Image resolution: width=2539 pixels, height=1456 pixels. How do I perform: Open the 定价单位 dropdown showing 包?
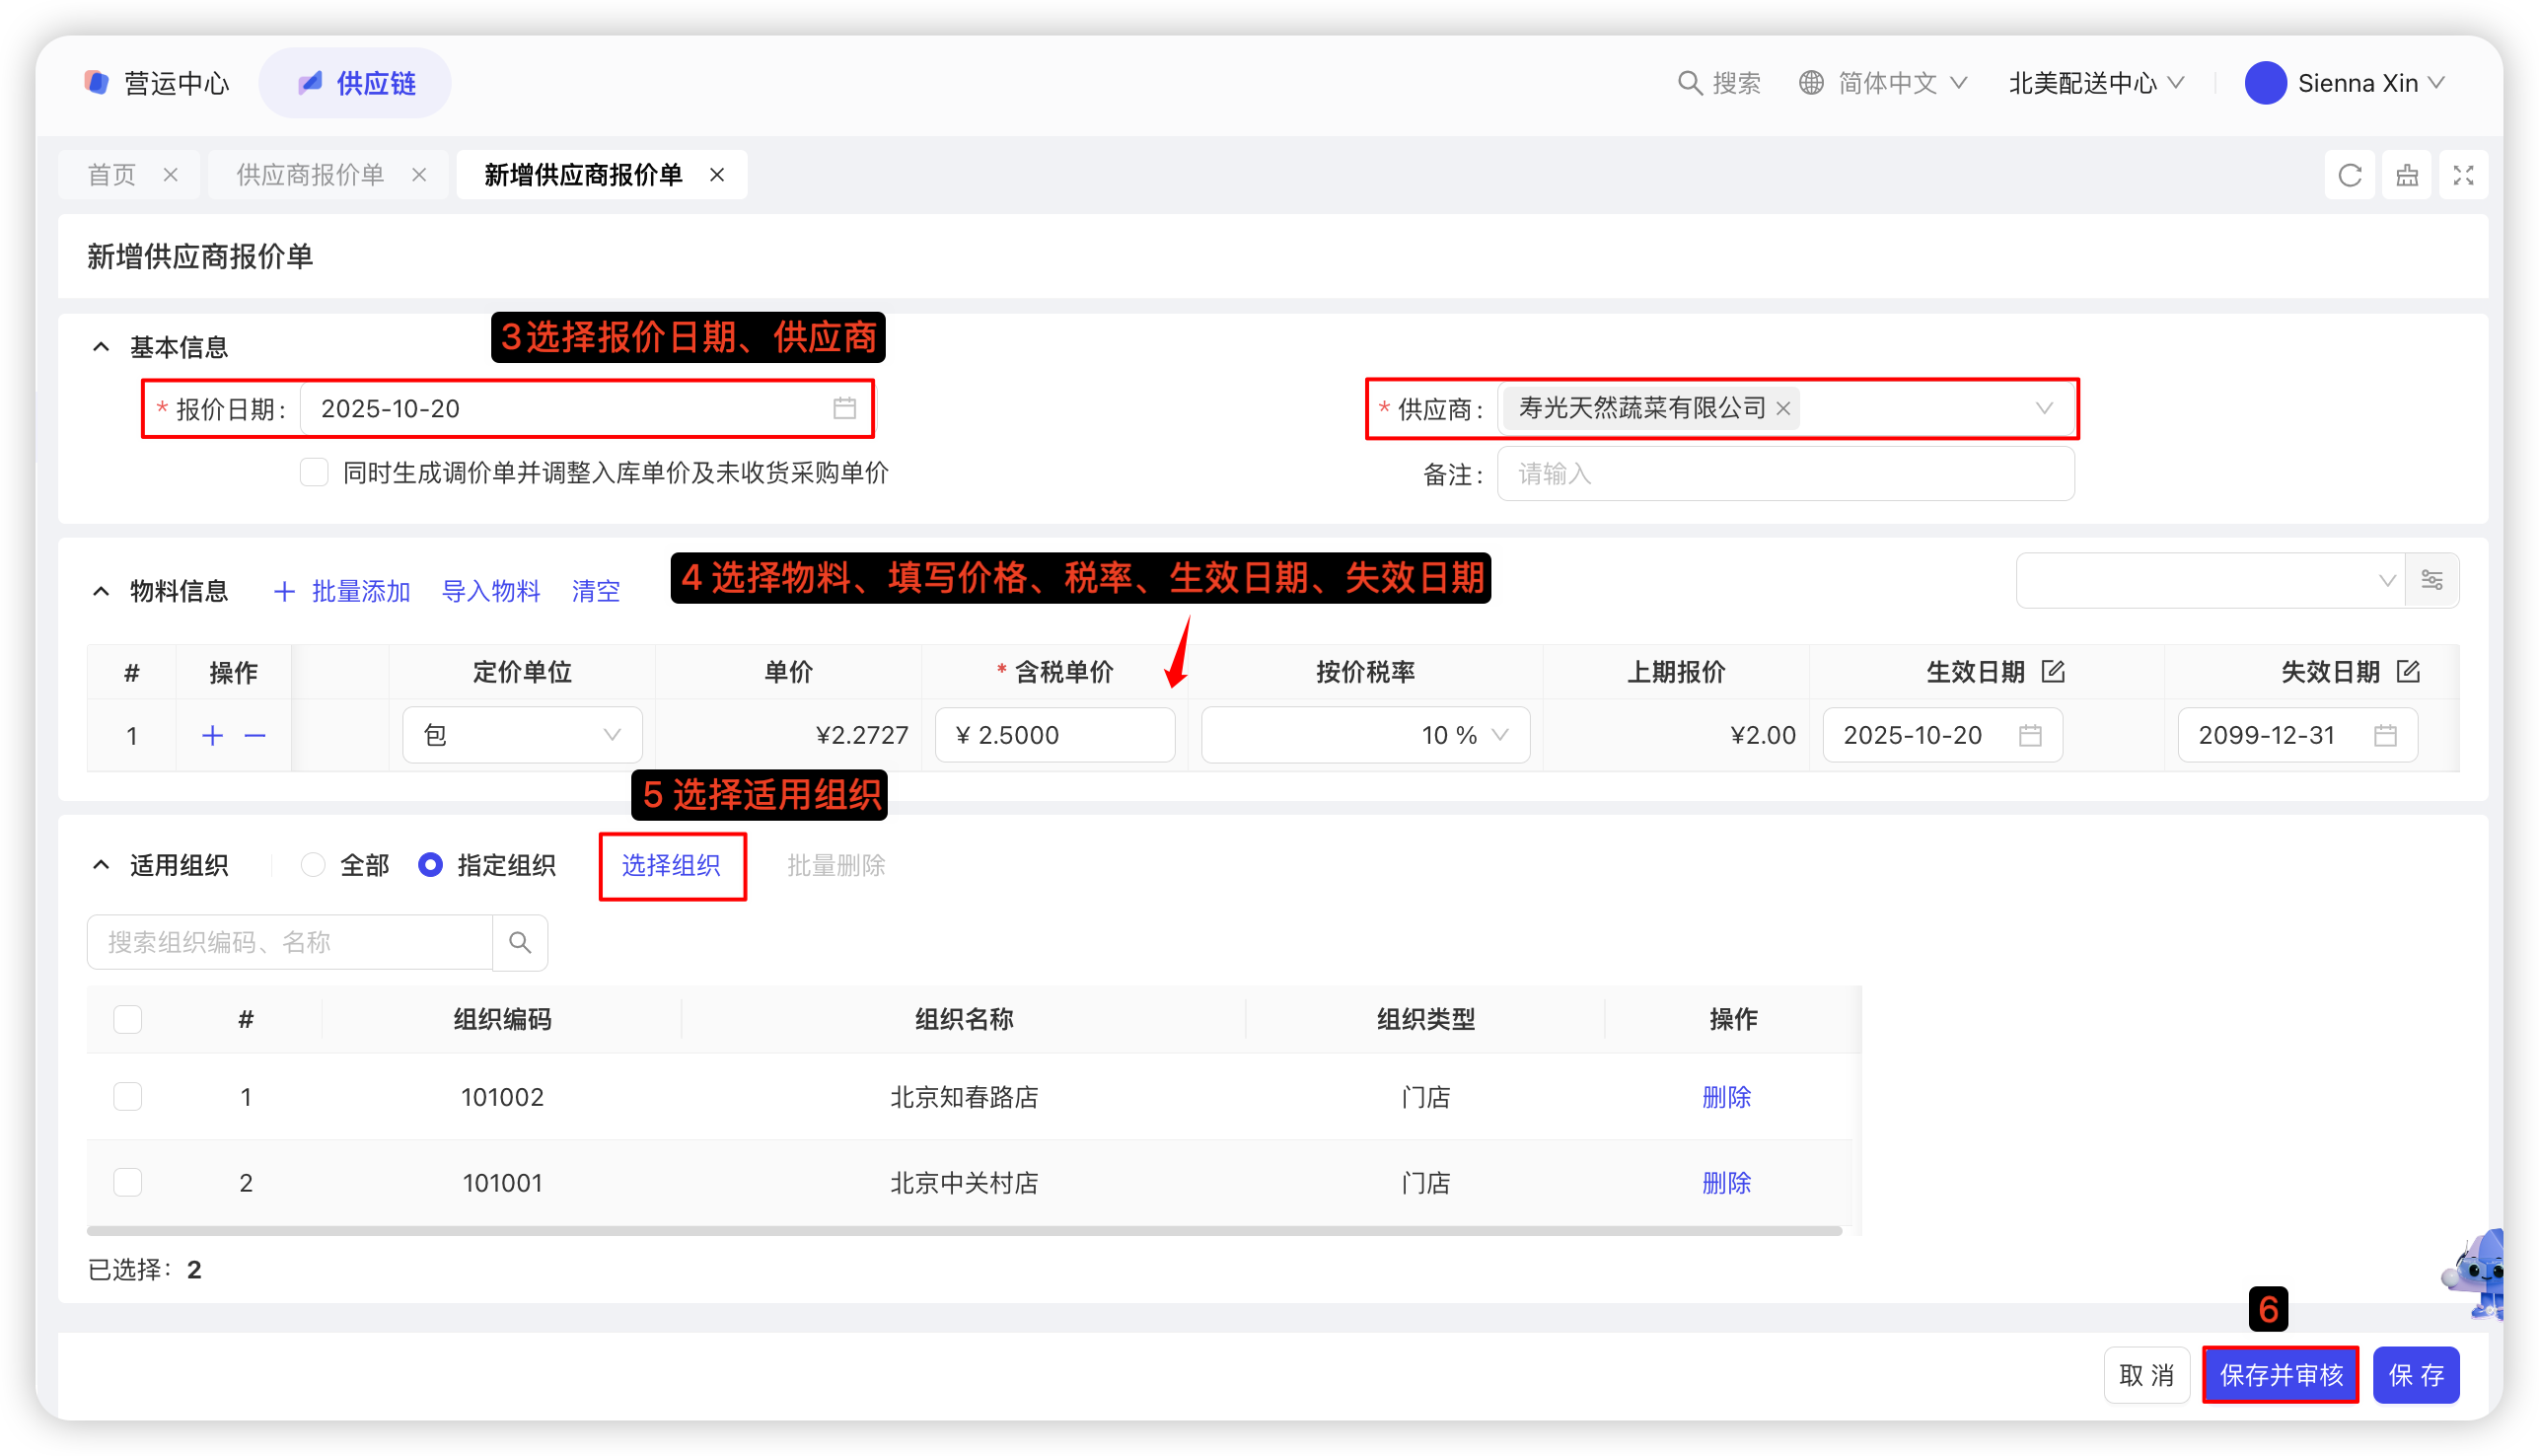coord(521,735)
